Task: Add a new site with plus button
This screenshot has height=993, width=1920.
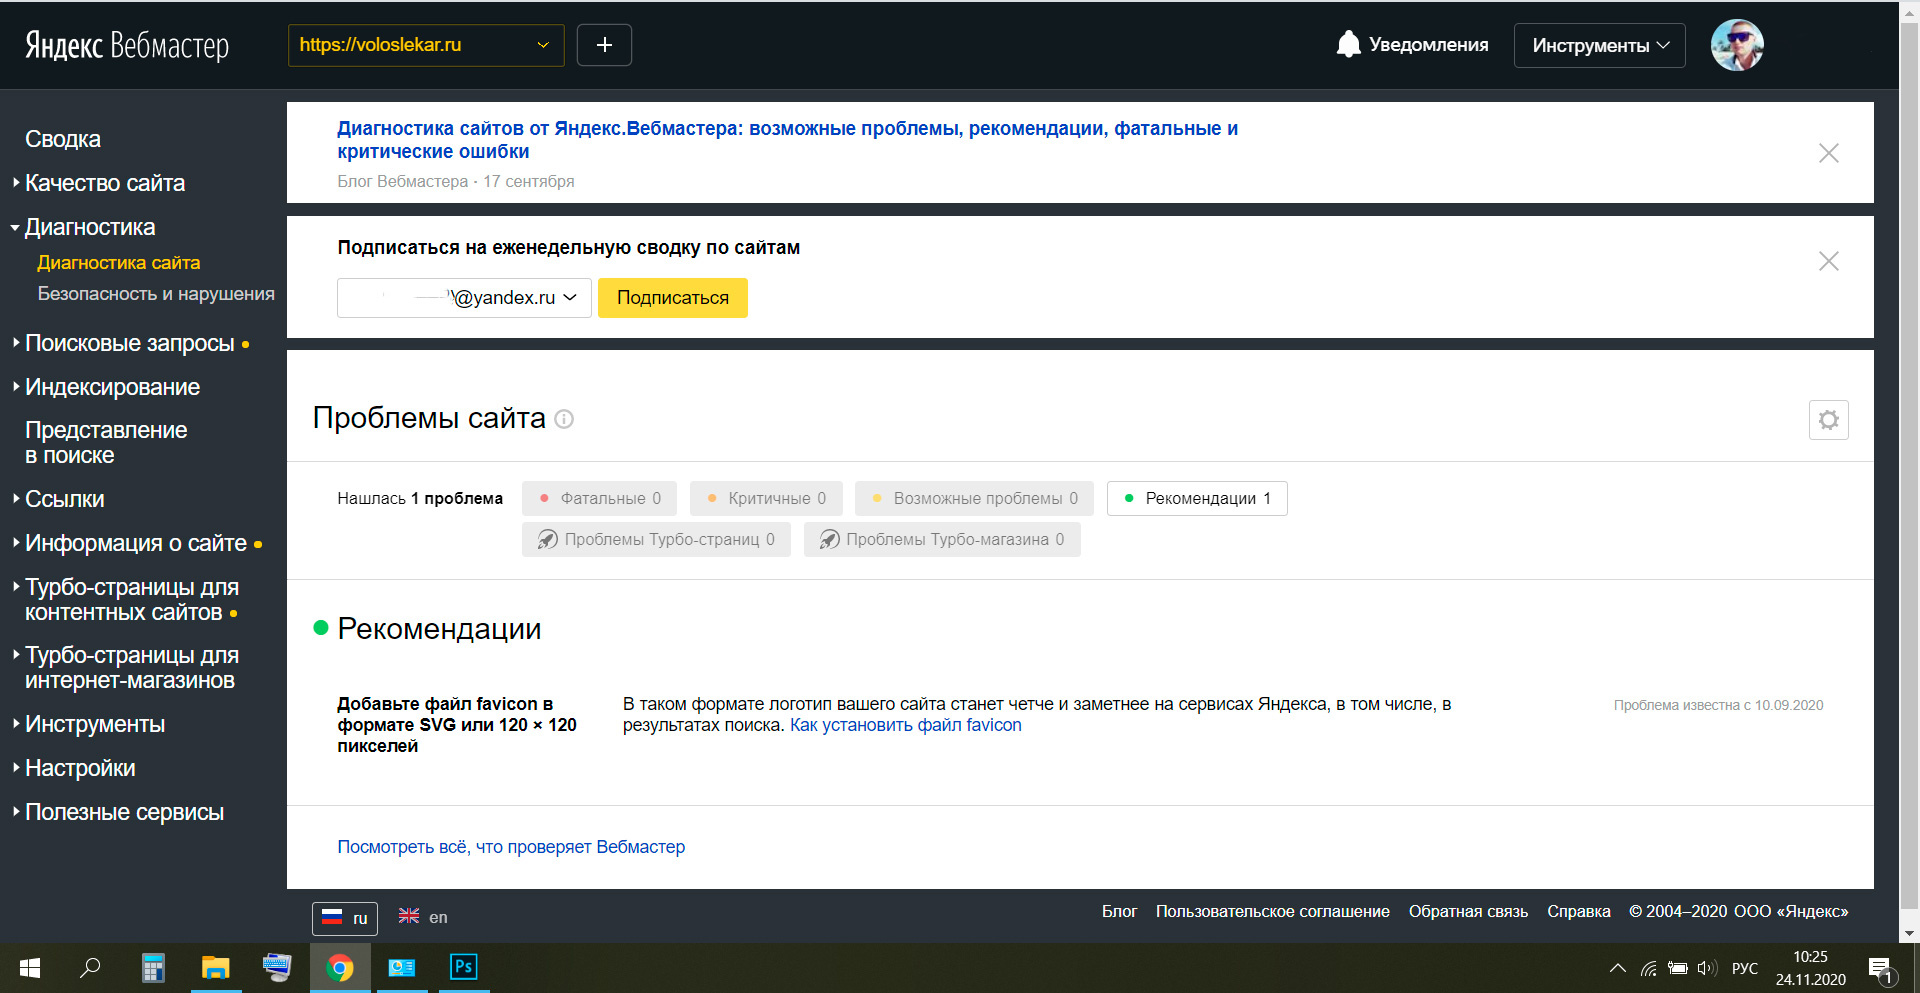Action: [x=604, y=45]
